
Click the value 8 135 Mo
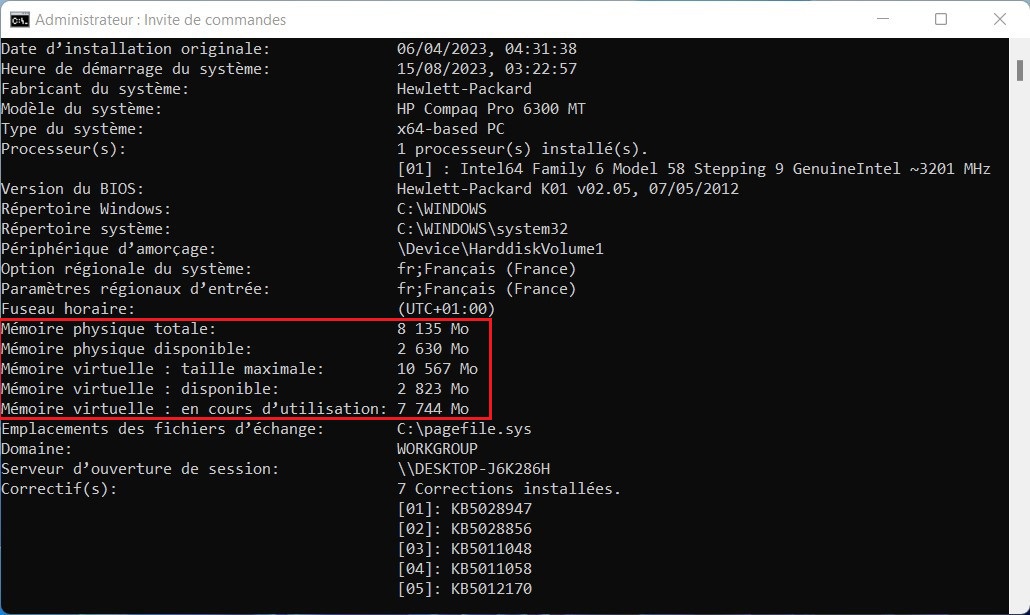pyautogui.click(x=433, y=329)
